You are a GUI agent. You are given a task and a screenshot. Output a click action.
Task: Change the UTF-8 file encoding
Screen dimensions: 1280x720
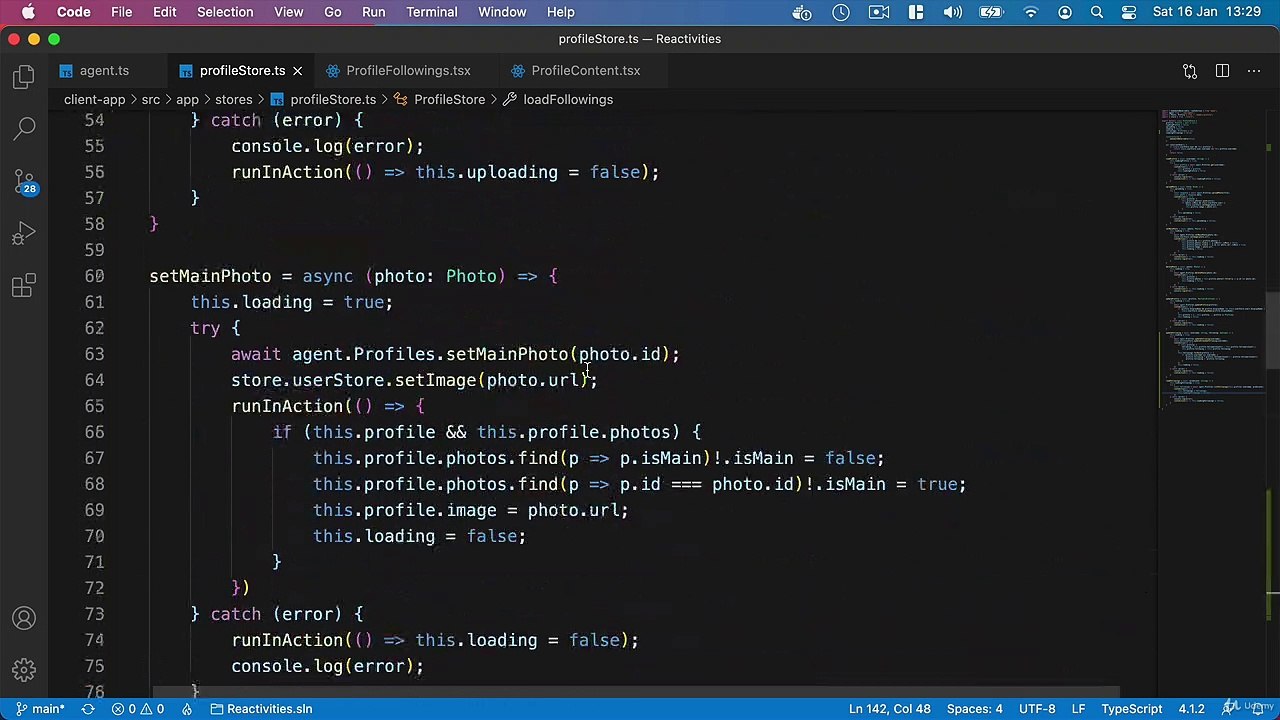[1037, 709]
